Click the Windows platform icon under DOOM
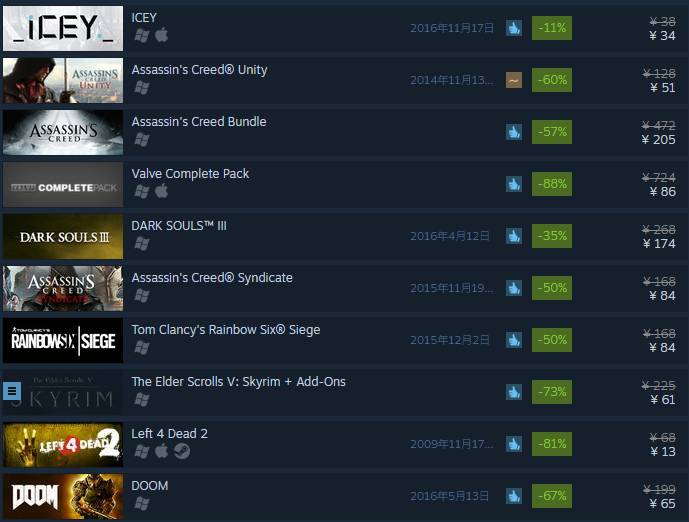The image size is (689, 522). (x=141, y=503)
